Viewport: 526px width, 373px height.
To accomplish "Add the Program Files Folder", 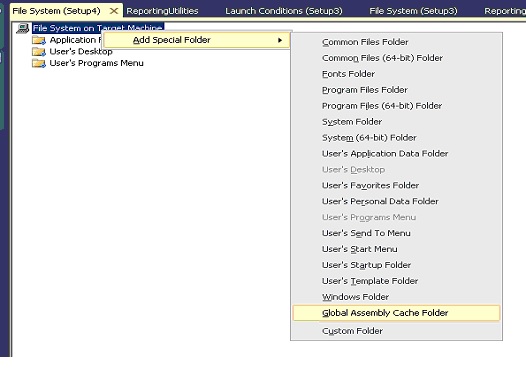I will [396, 90].
